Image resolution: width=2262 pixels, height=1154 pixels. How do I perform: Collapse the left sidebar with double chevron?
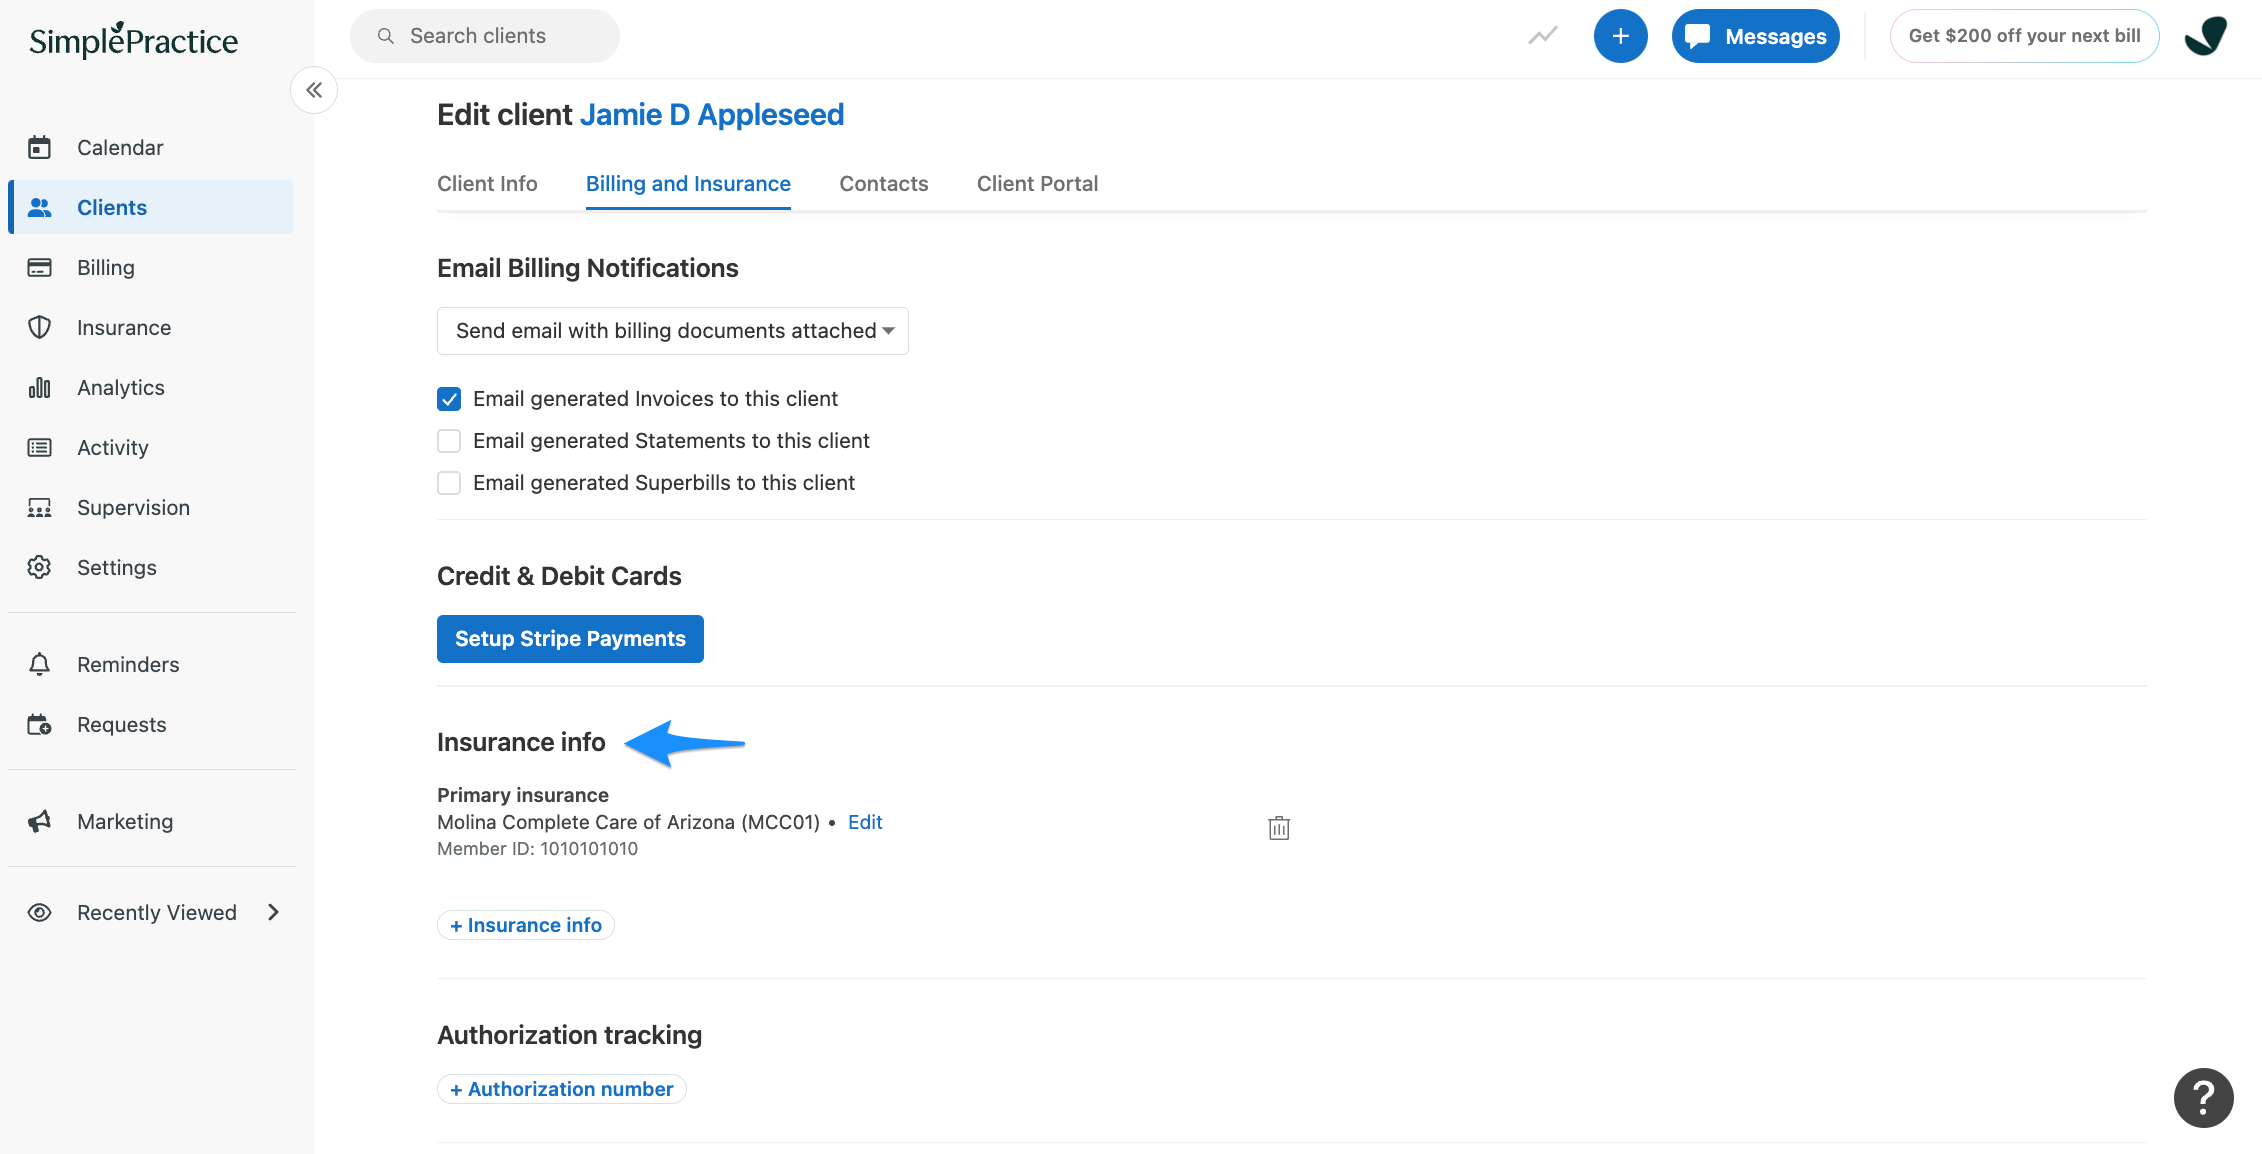[x=313, y=90]
